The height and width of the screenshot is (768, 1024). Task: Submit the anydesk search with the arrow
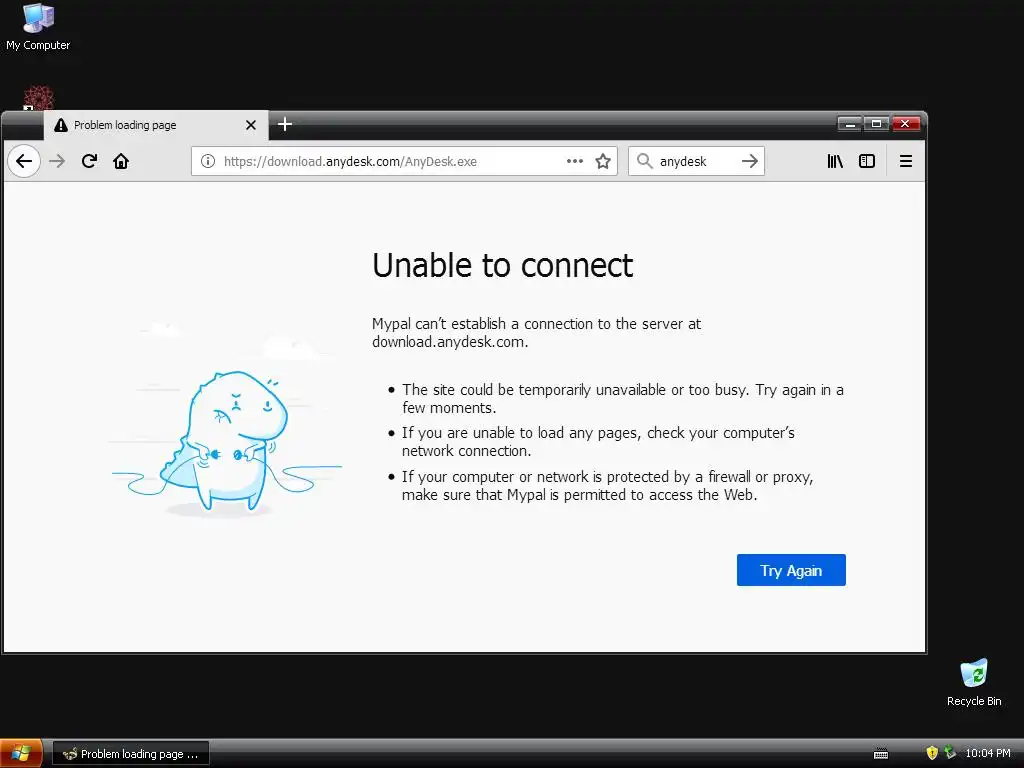pyautogui.click(x=750, y=161)
